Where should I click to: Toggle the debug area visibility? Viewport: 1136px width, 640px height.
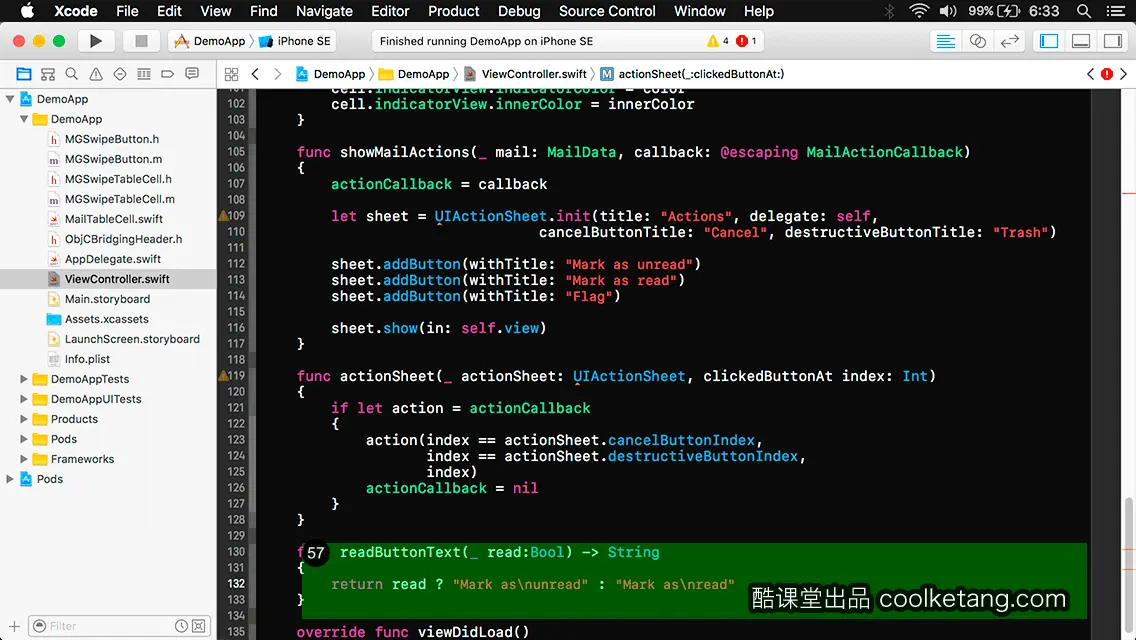tap(1081, 41)
